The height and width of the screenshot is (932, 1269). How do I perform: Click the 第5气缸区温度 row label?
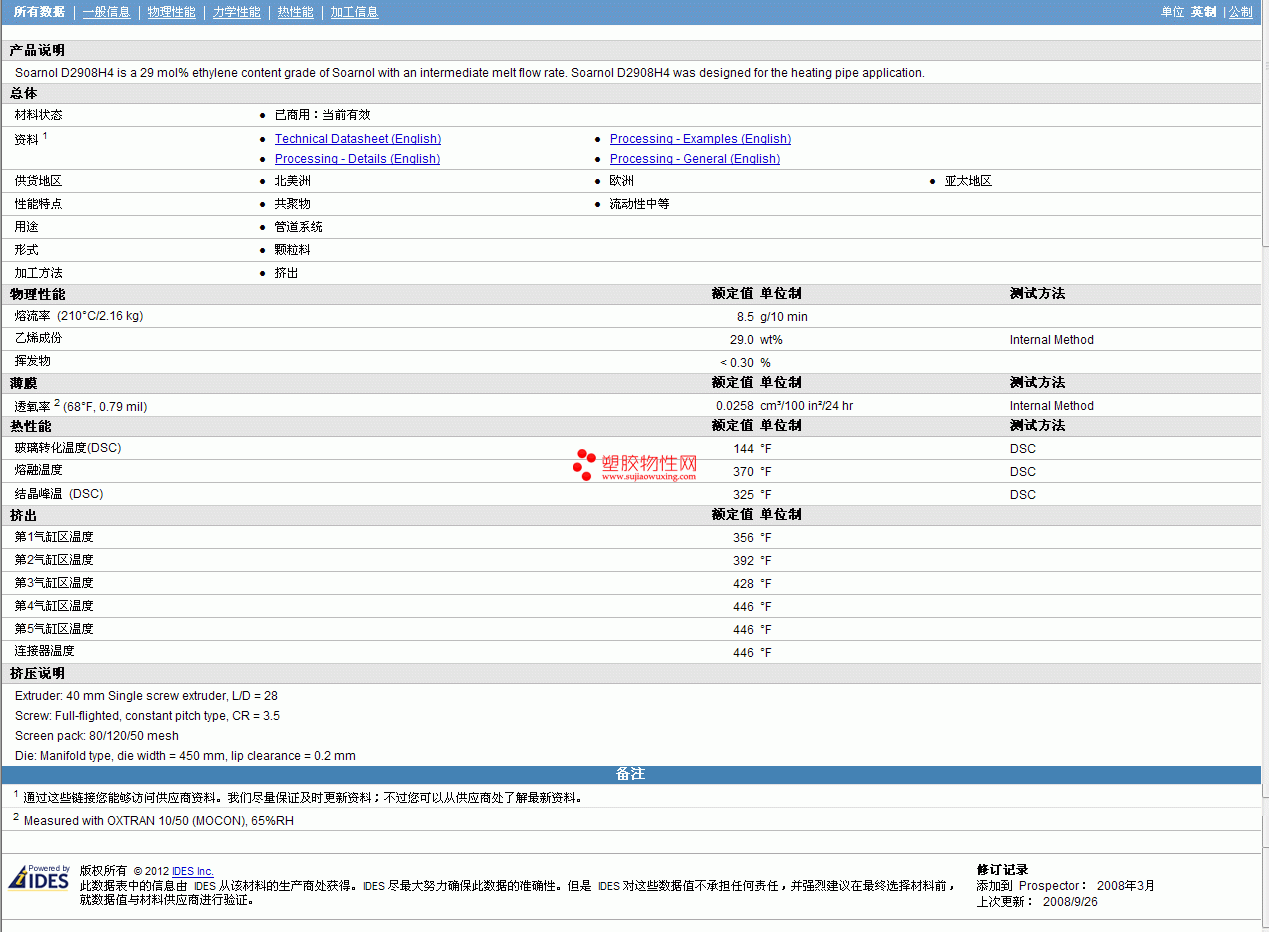click(x=54, y=629)
